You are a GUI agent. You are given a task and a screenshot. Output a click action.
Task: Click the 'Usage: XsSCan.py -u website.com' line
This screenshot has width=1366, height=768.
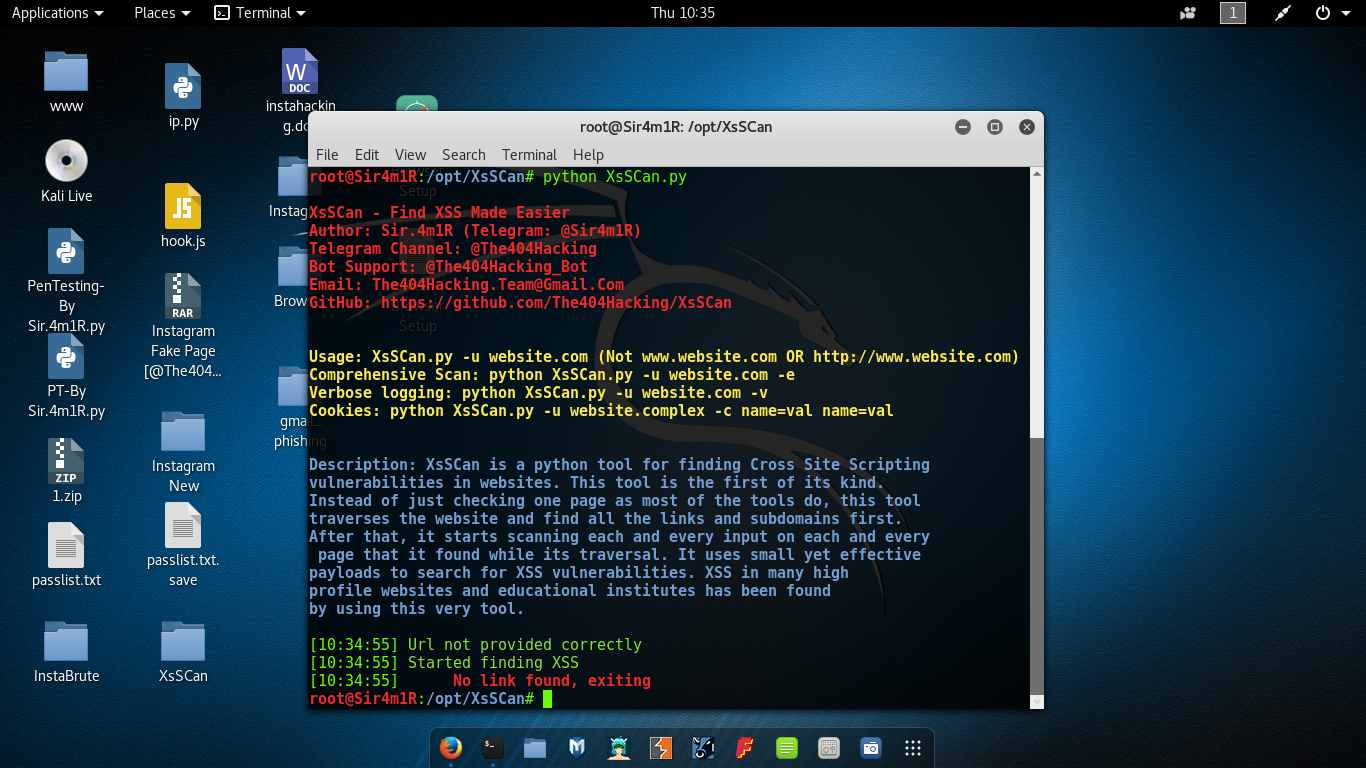[664, 356]
